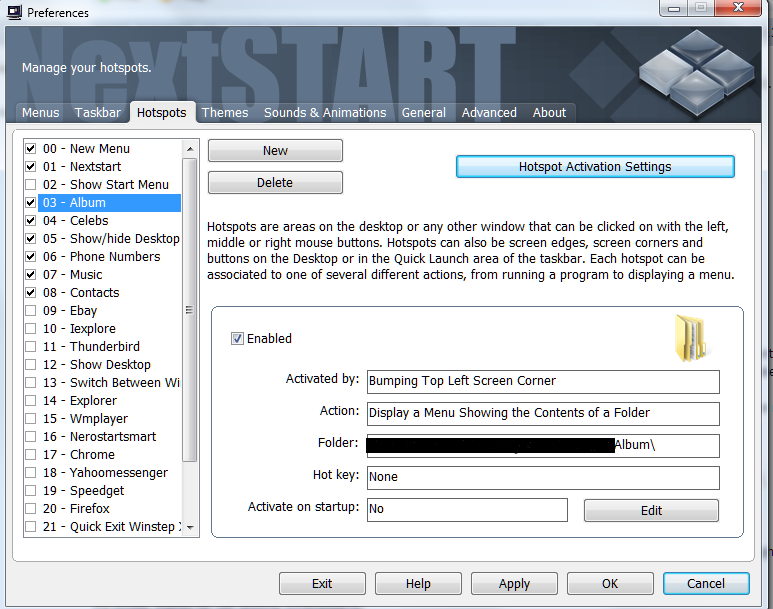Select 14 - Explorer in hotspot list
The width and height of the screenshot is (773, 609).
pyautogui.click(x=93, y=401)
